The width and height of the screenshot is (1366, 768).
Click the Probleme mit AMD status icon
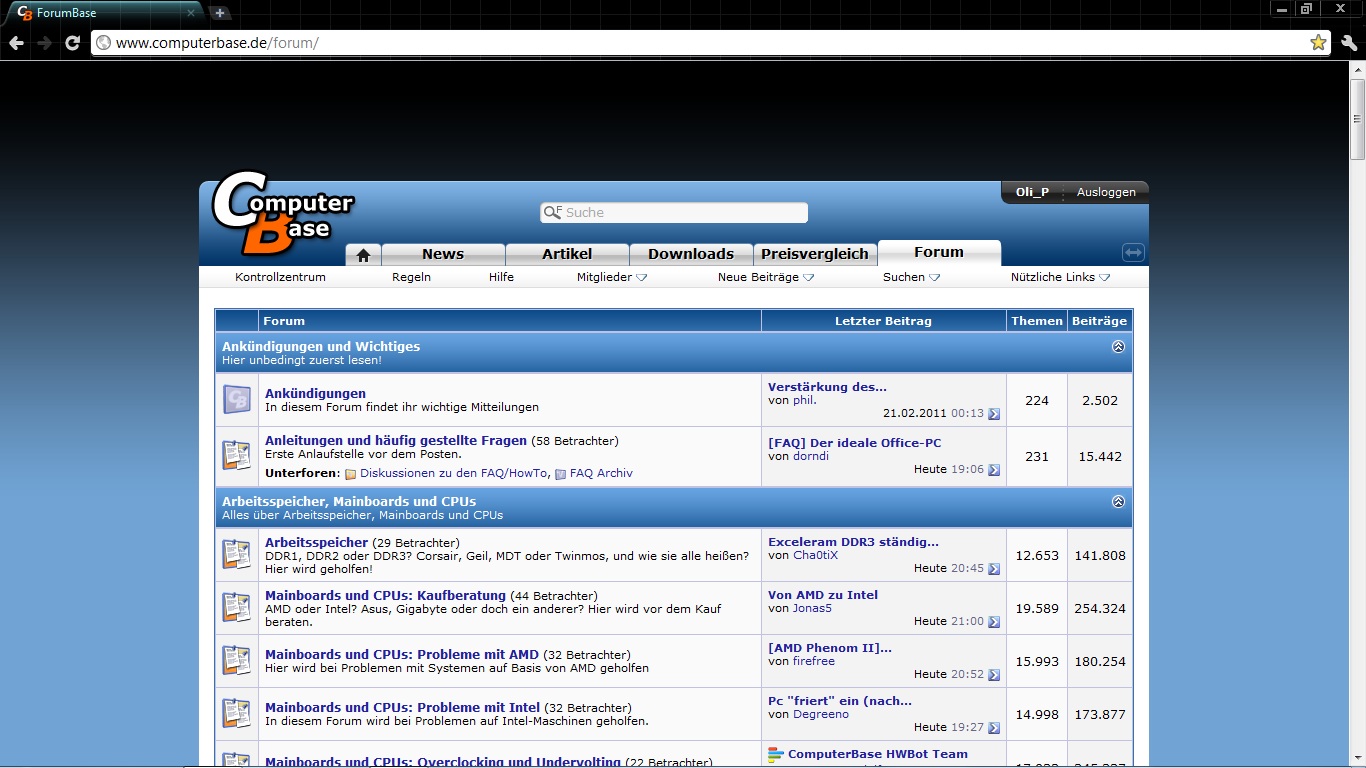pos(237,660)
